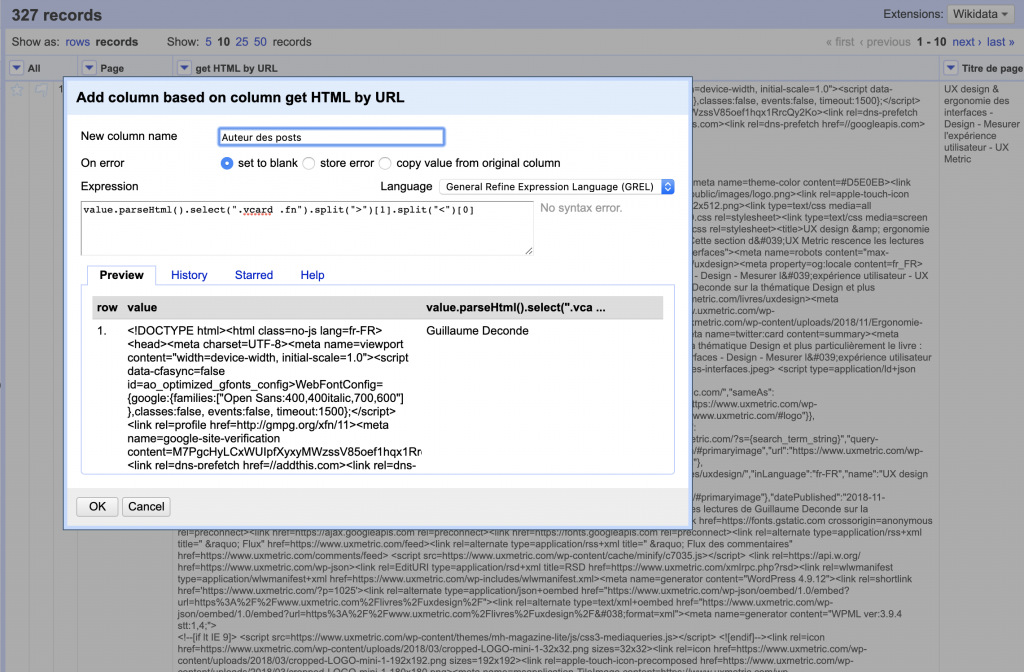Click the 'No syntax error.' message
The width and height of the screenshot is (1024, 672).
(581, 208)
